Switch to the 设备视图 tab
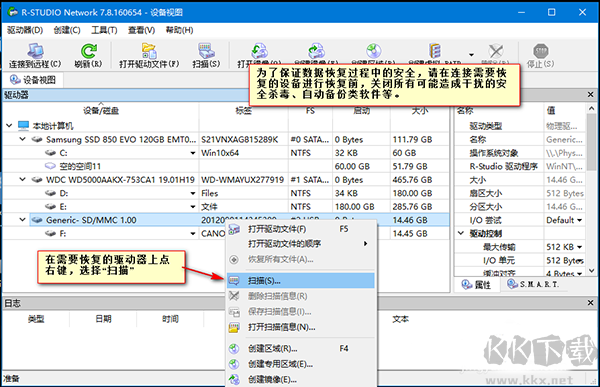Screen dimensions: 600x387 (33, 80)
